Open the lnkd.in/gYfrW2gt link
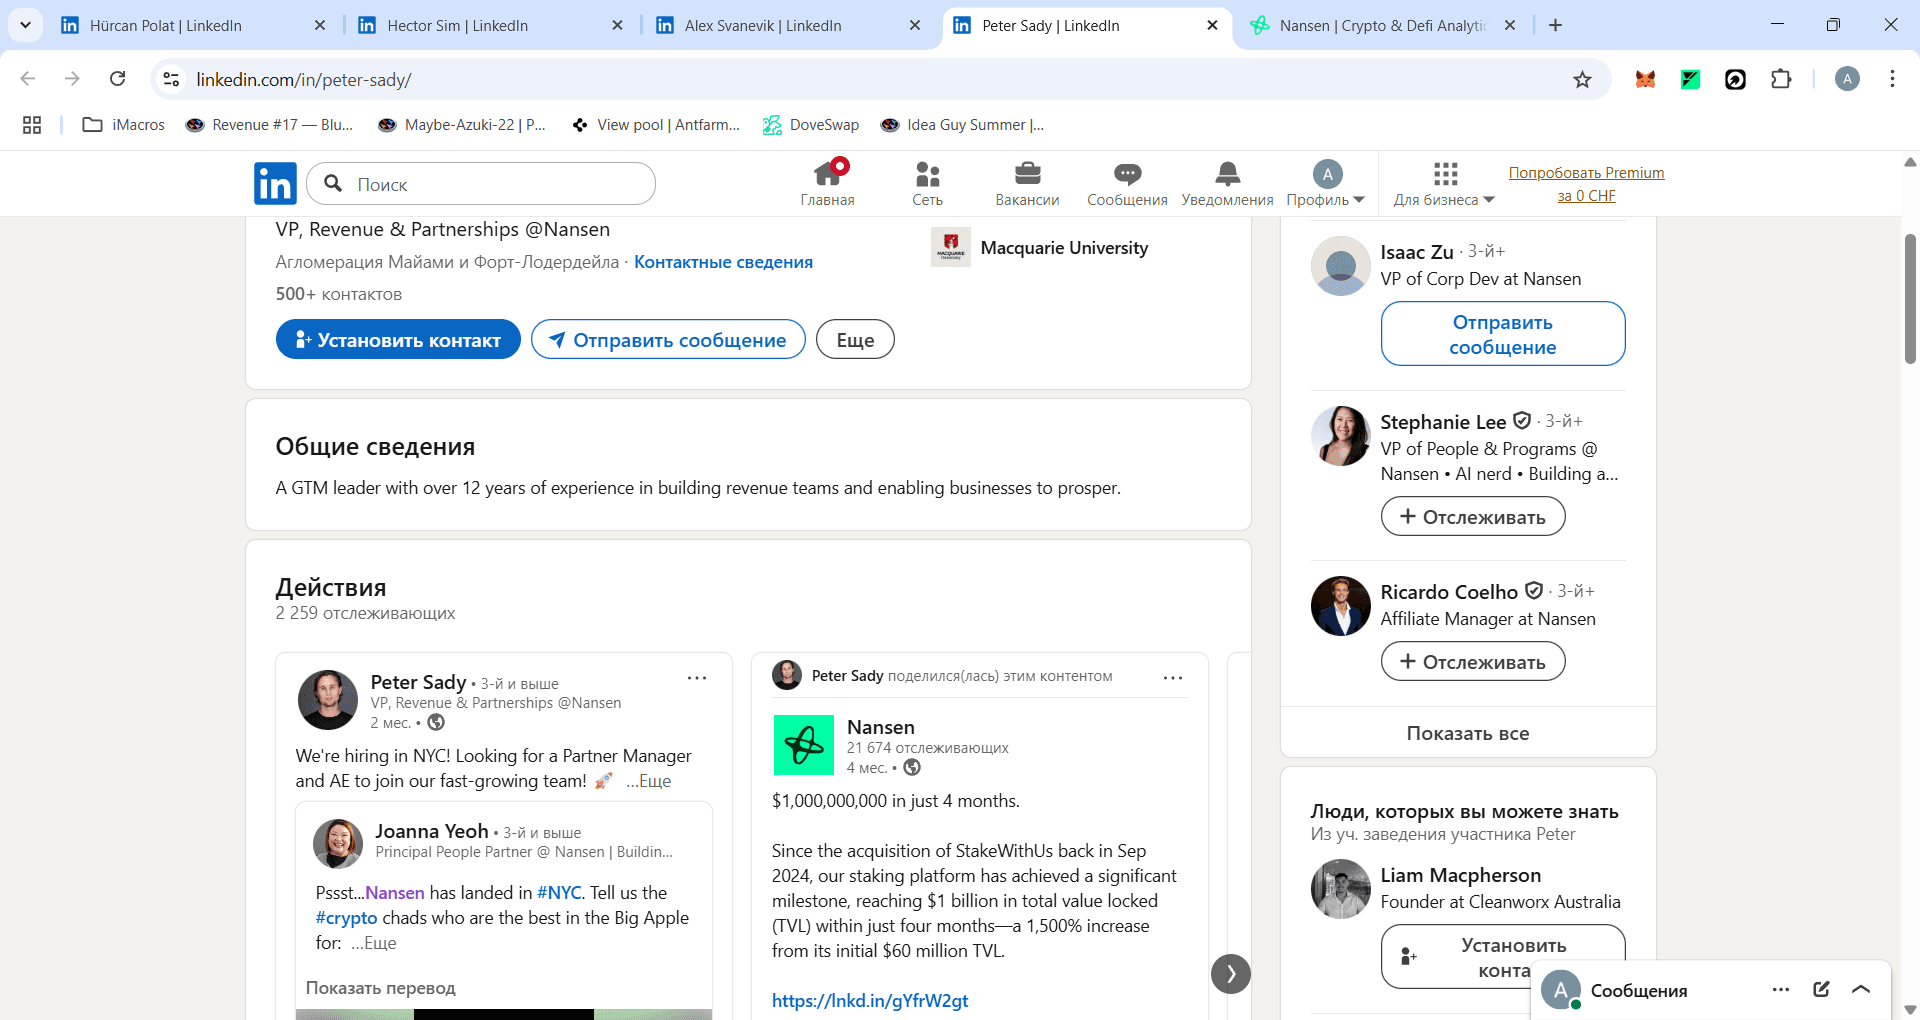 coord(870,1000)
